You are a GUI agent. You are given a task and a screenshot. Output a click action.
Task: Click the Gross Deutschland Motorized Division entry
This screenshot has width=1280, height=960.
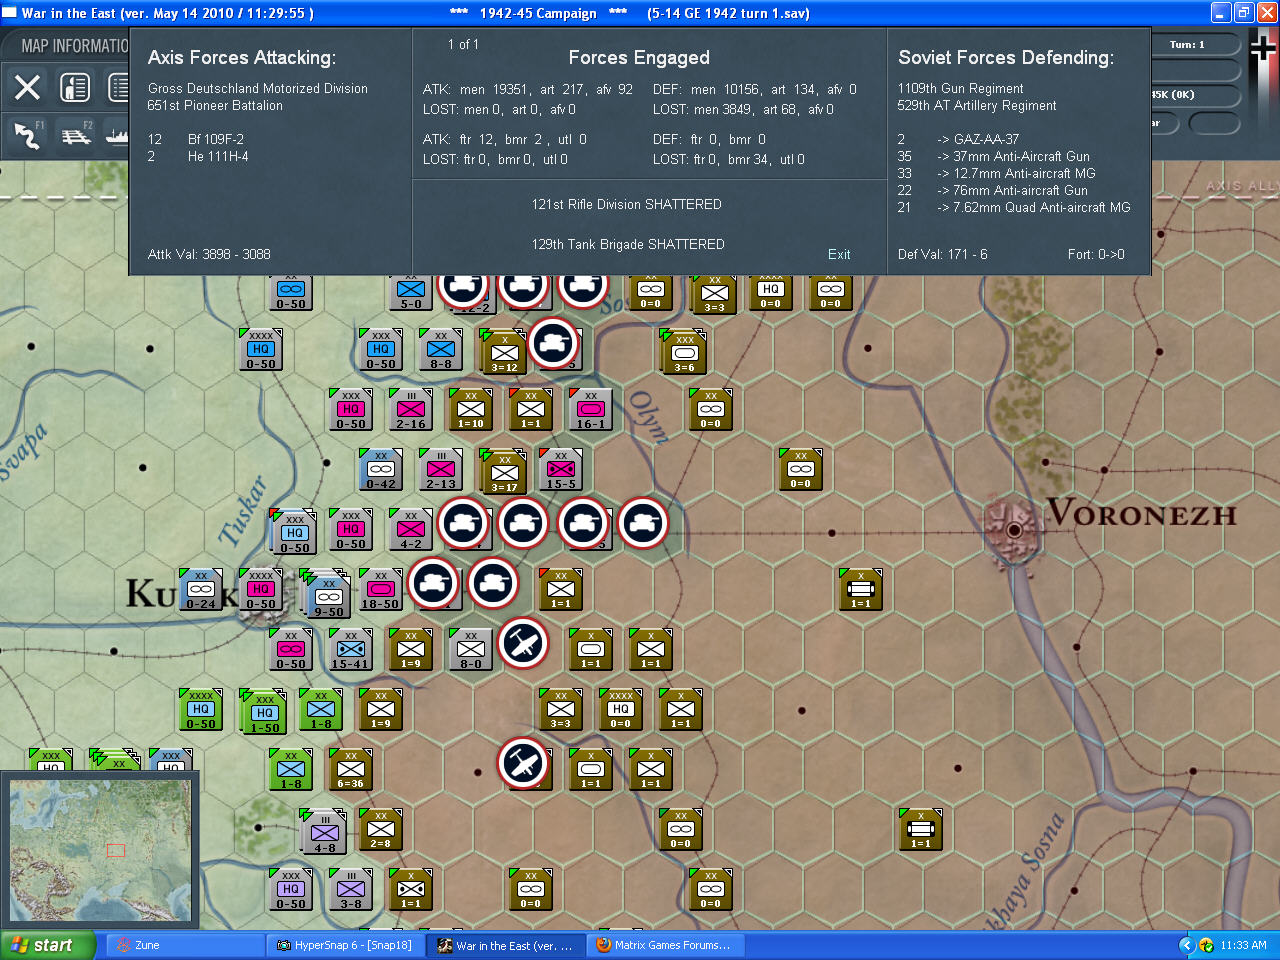[258, 88]
